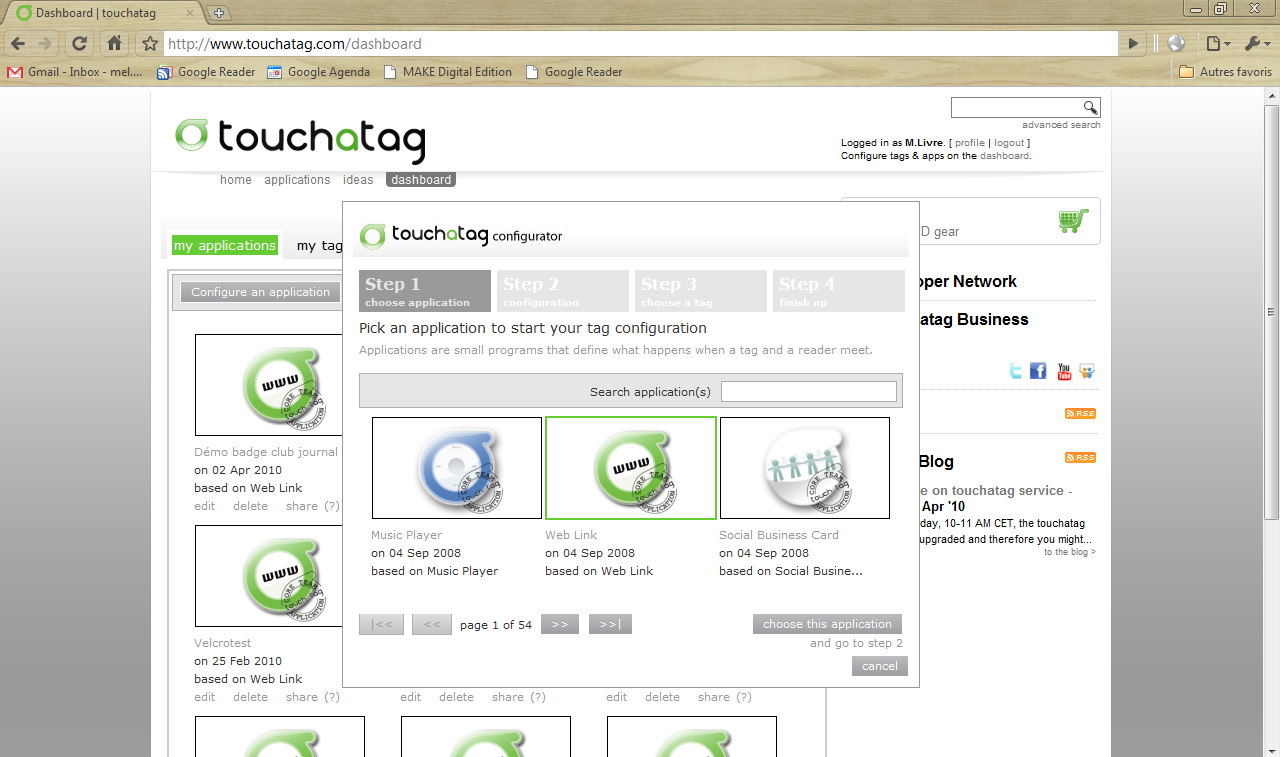
Task: Click the browser Back arrow
Action: click(18, 44)
